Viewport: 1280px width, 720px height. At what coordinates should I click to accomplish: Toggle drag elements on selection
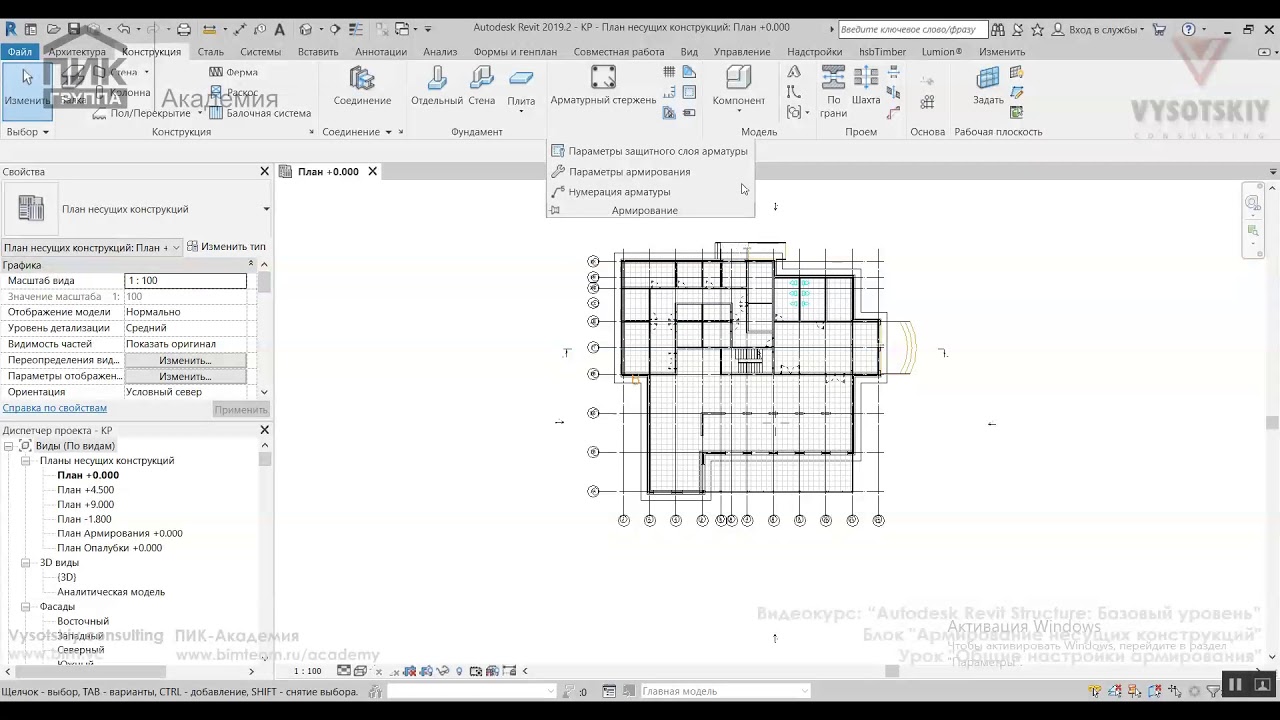tap(1175, 691)
